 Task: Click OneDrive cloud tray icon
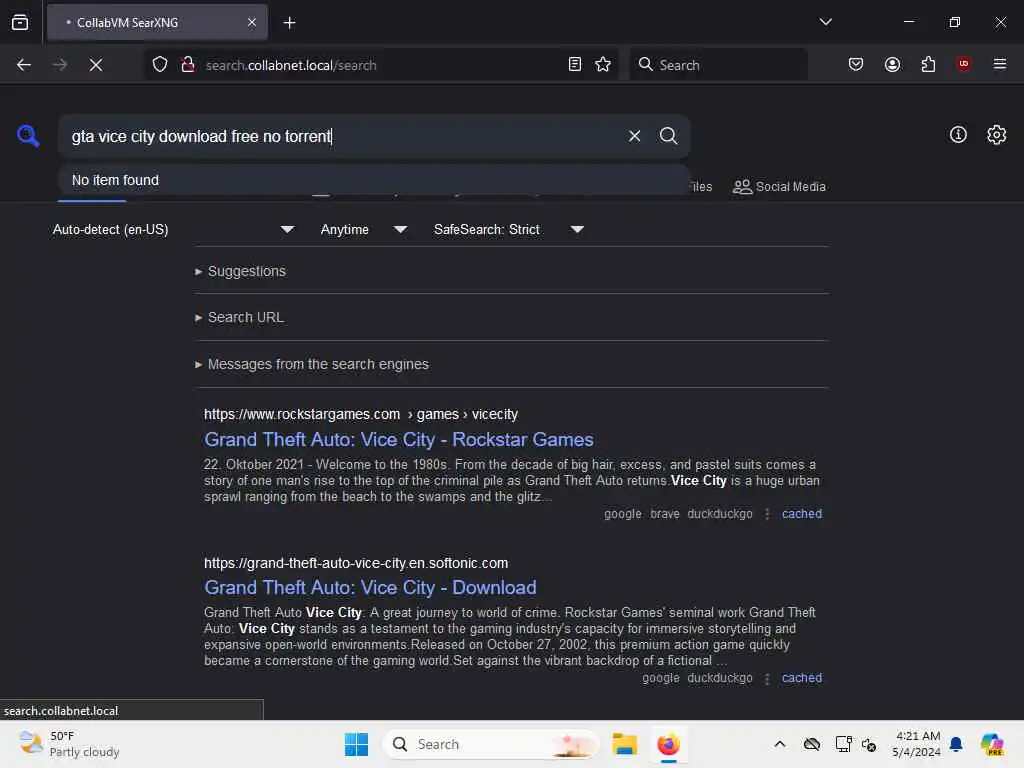tap(812, 744)
